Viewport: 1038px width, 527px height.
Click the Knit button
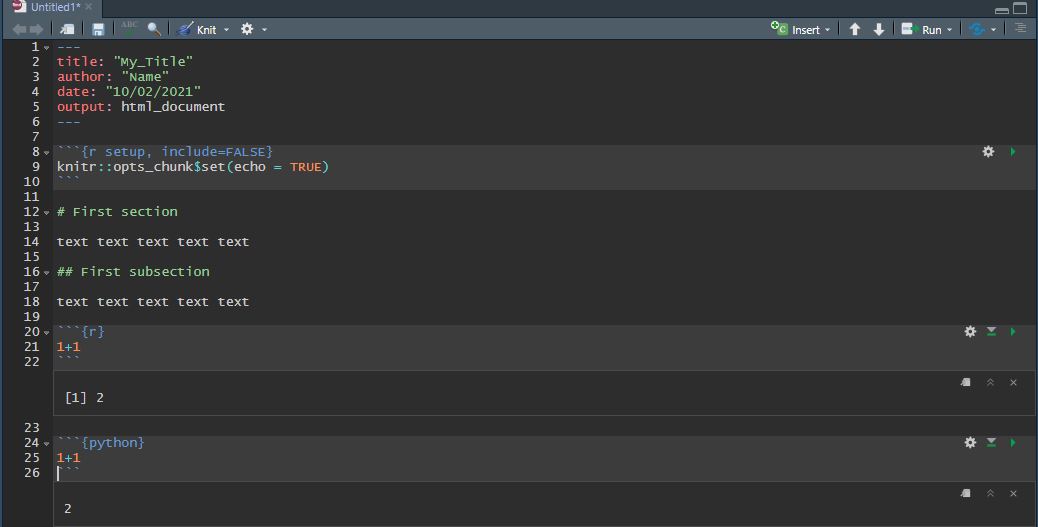coord(198,30)
